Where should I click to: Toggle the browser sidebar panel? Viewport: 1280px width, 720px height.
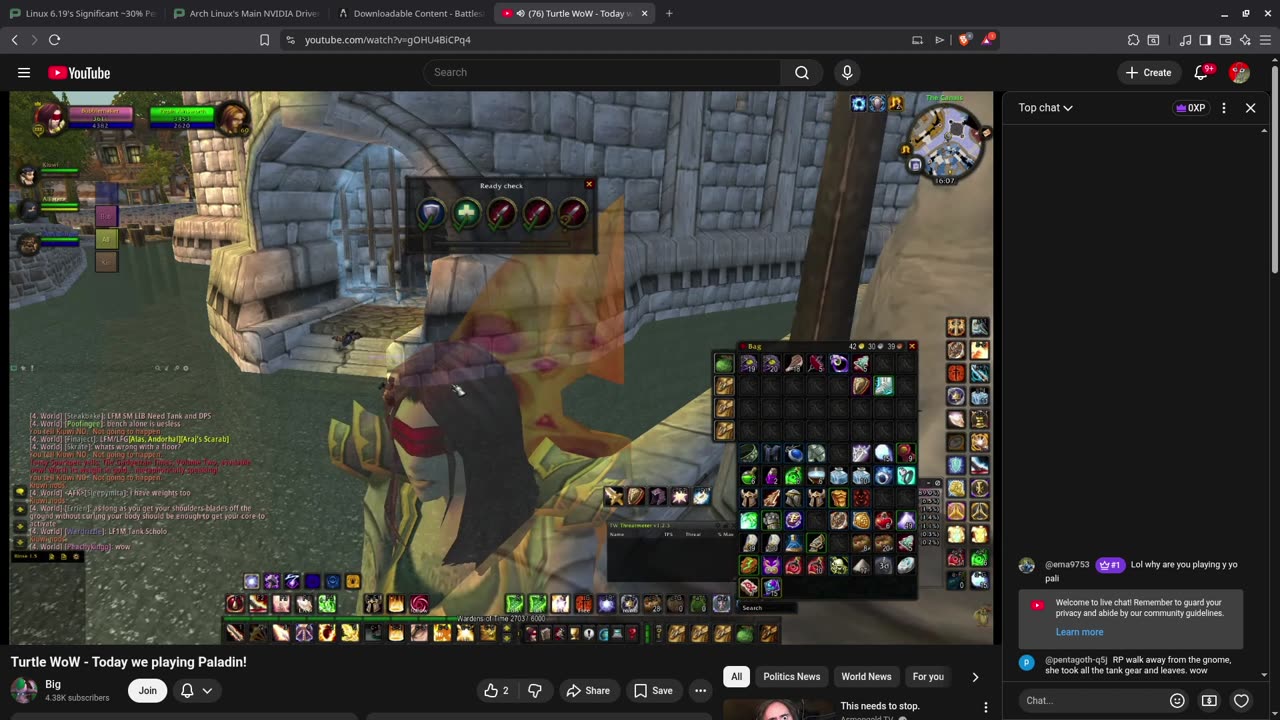coord(1205,40)
